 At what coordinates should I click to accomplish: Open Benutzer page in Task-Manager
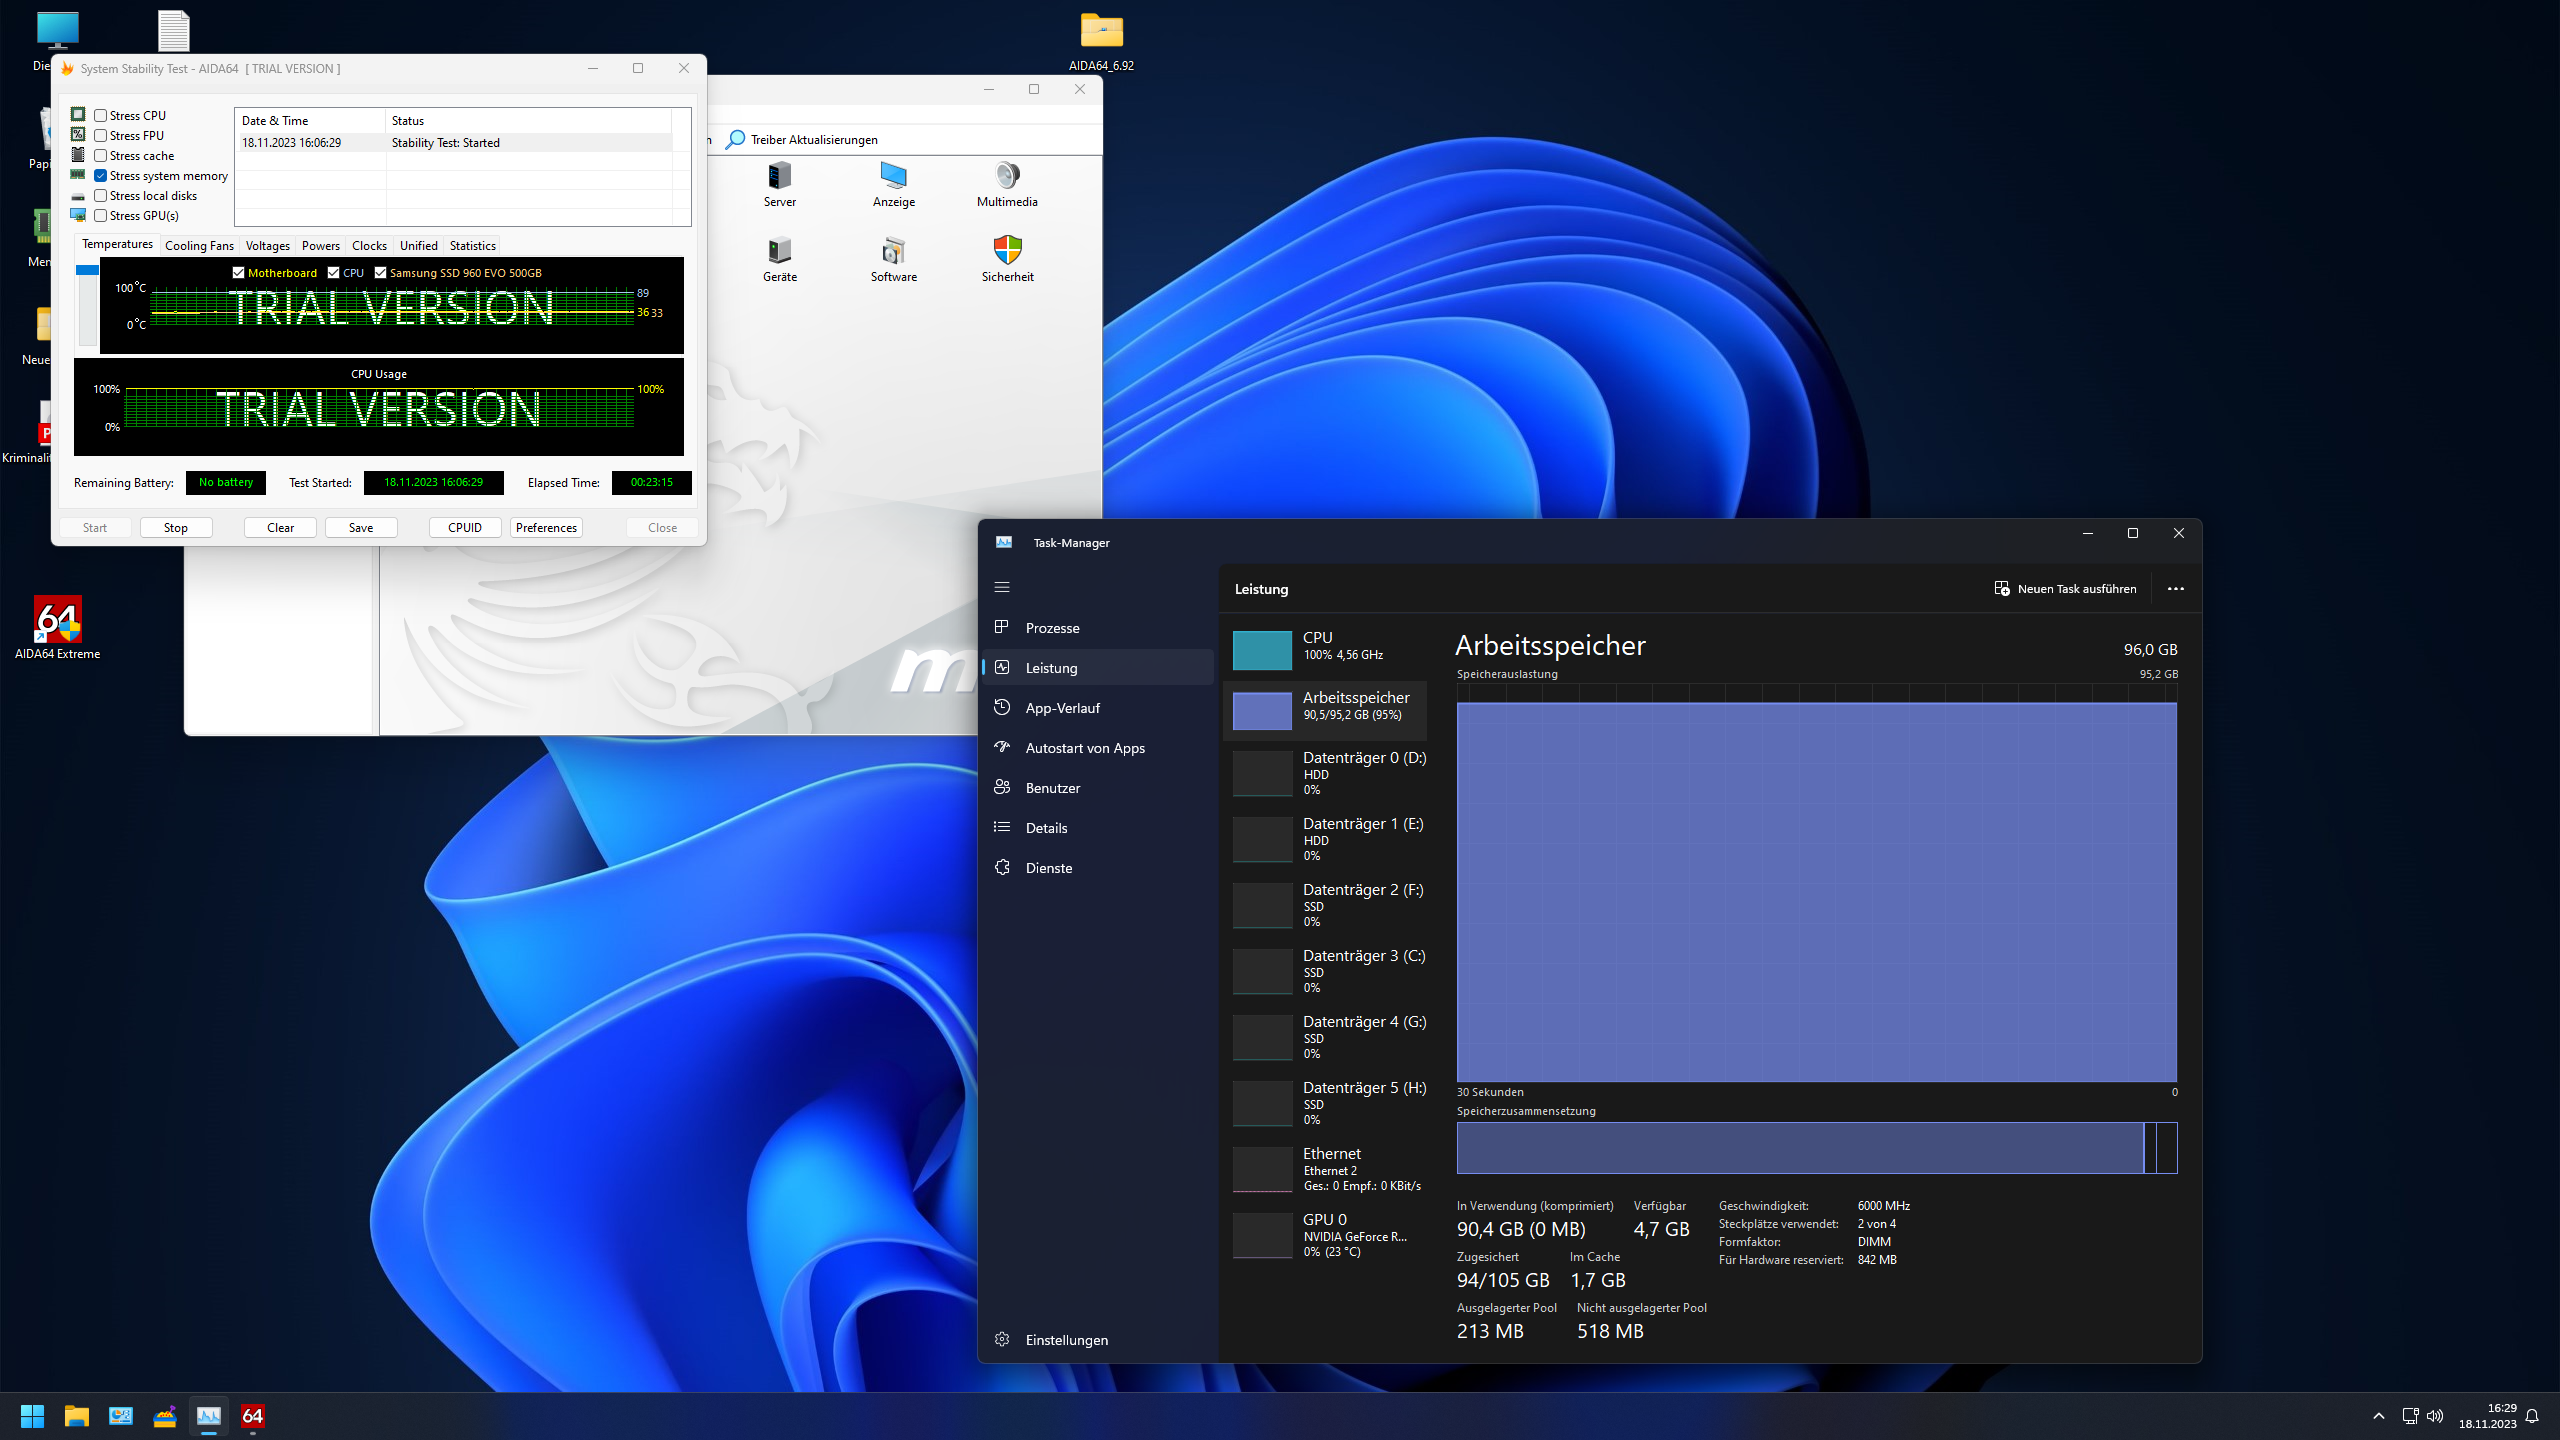point(1098,788)
